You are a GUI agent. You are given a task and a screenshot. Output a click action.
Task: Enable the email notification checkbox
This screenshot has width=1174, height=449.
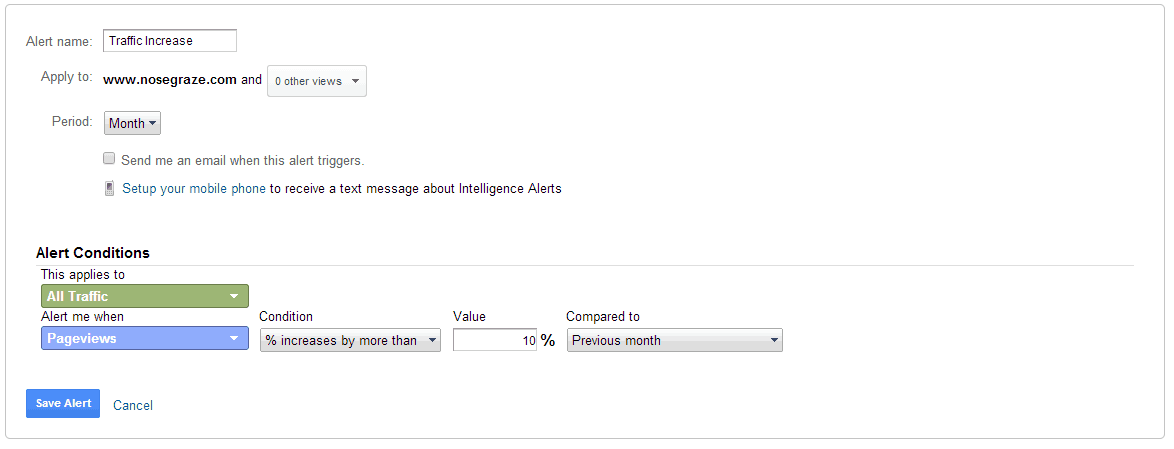[109, 159]
